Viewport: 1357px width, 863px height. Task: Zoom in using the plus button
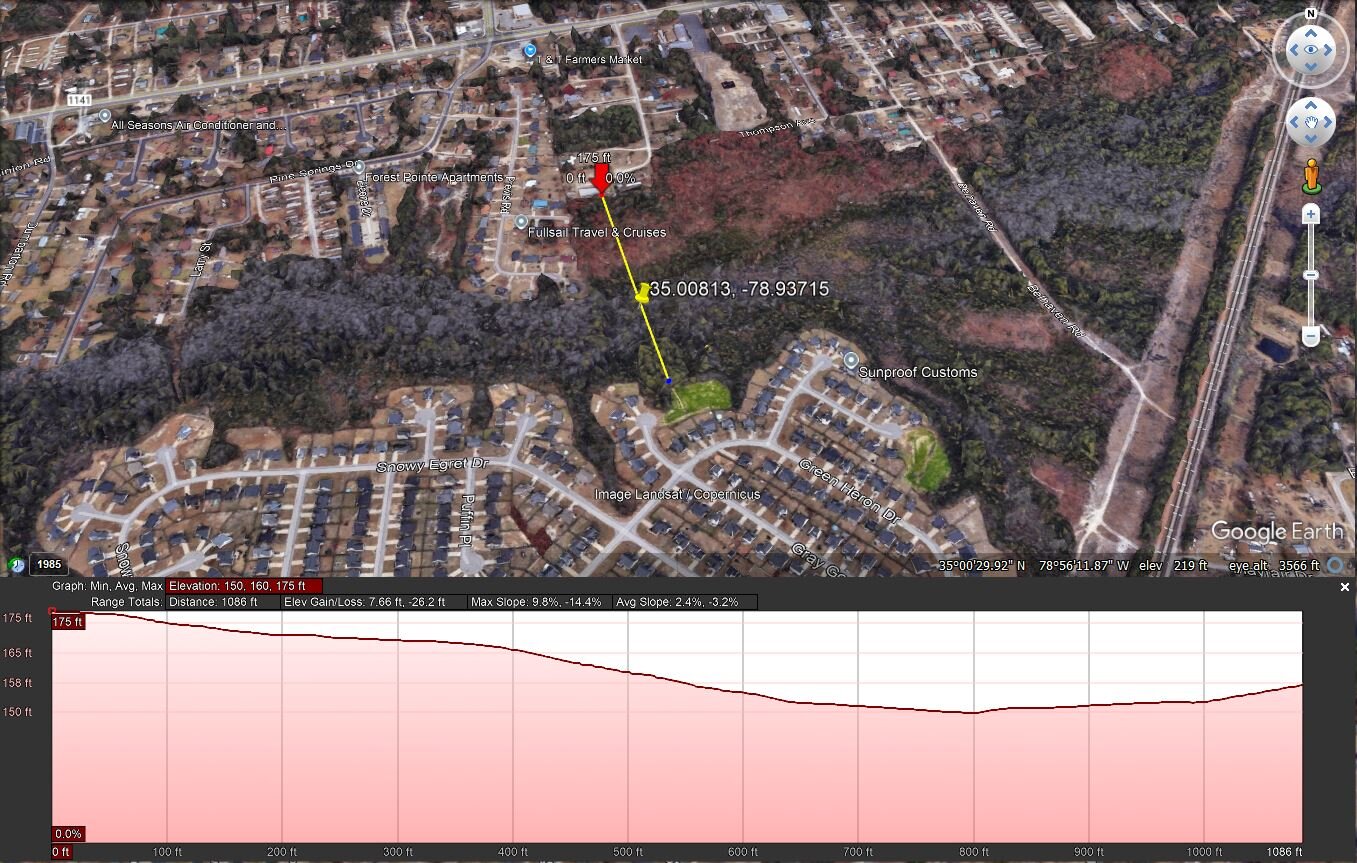1310,214
